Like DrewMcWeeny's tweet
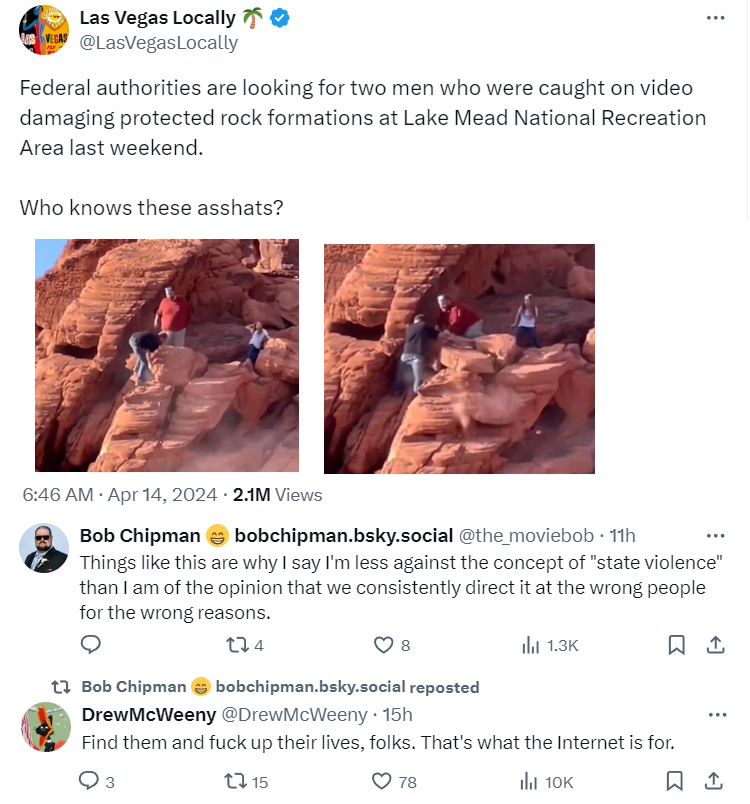The height and width of the screenshot is (804, 750). (383, 781)
